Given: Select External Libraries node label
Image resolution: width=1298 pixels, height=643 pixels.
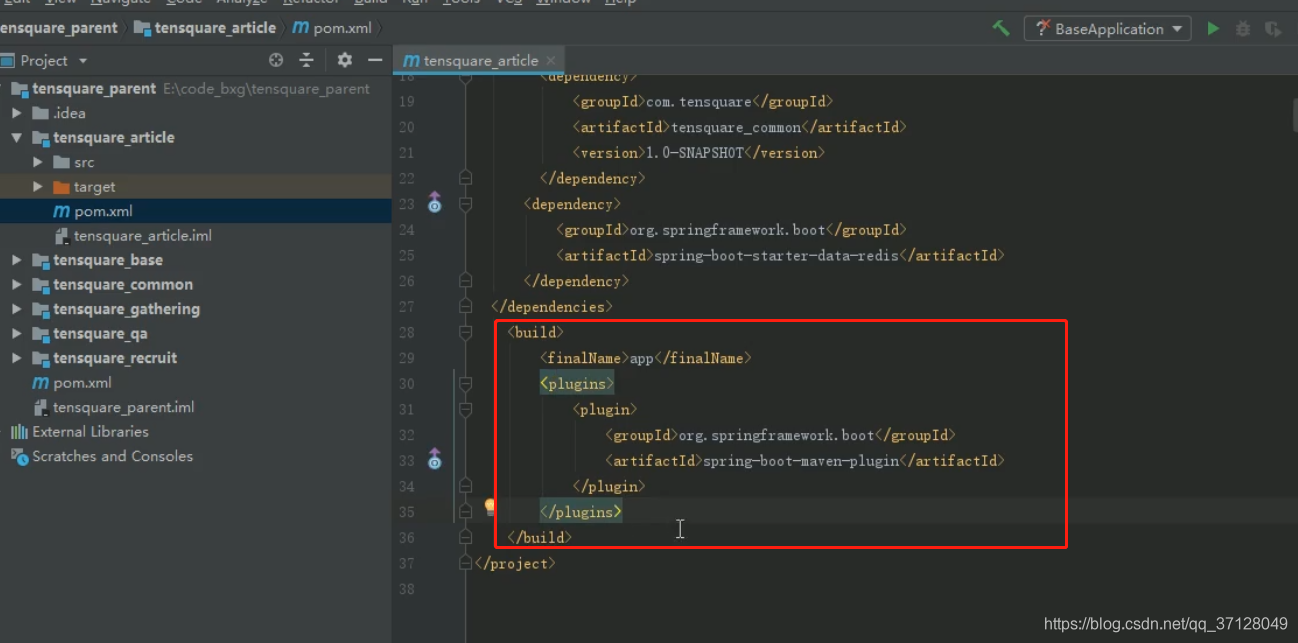Looking at the screenshot, I should (90, 432).
